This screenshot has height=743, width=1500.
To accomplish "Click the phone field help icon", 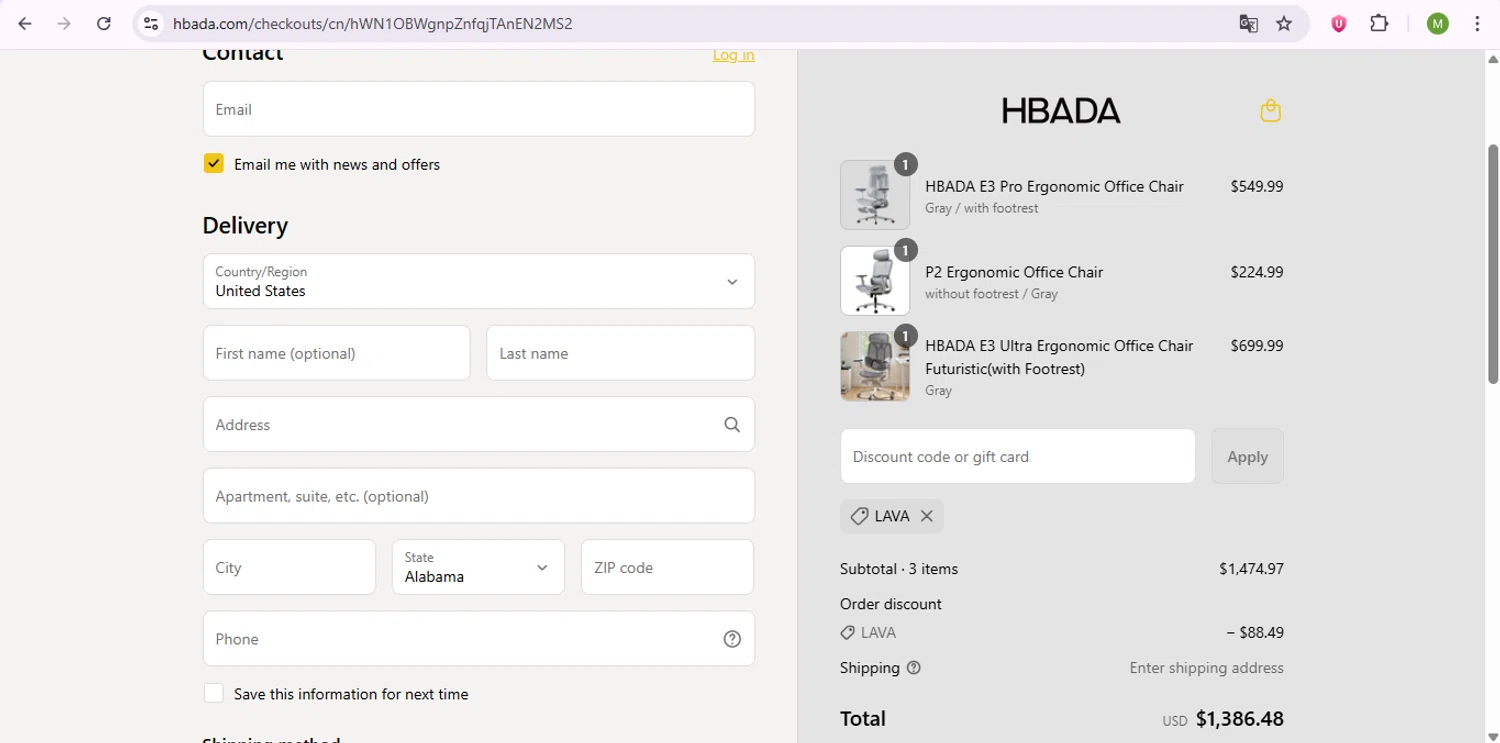I will pos(732,639).
